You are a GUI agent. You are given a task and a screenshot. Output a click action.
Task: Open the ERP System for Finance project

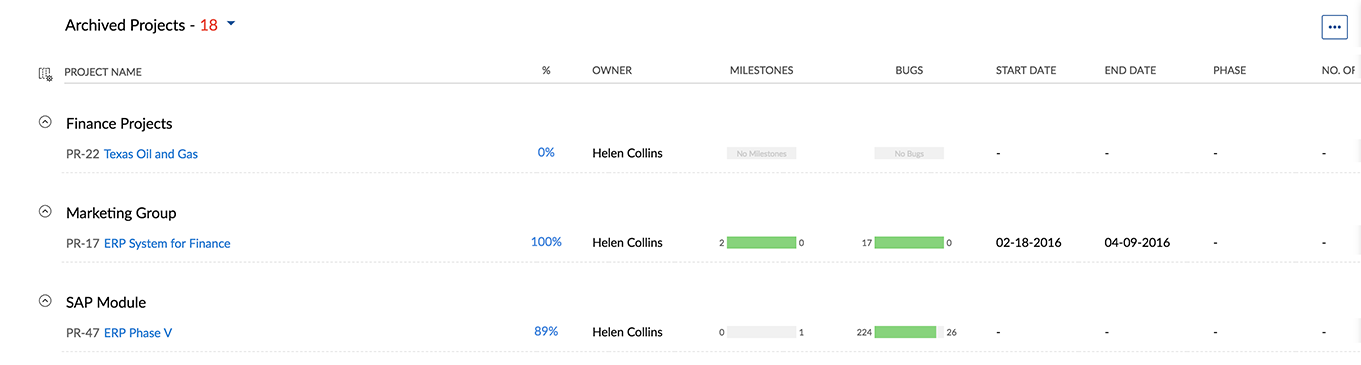click(167, 243)
